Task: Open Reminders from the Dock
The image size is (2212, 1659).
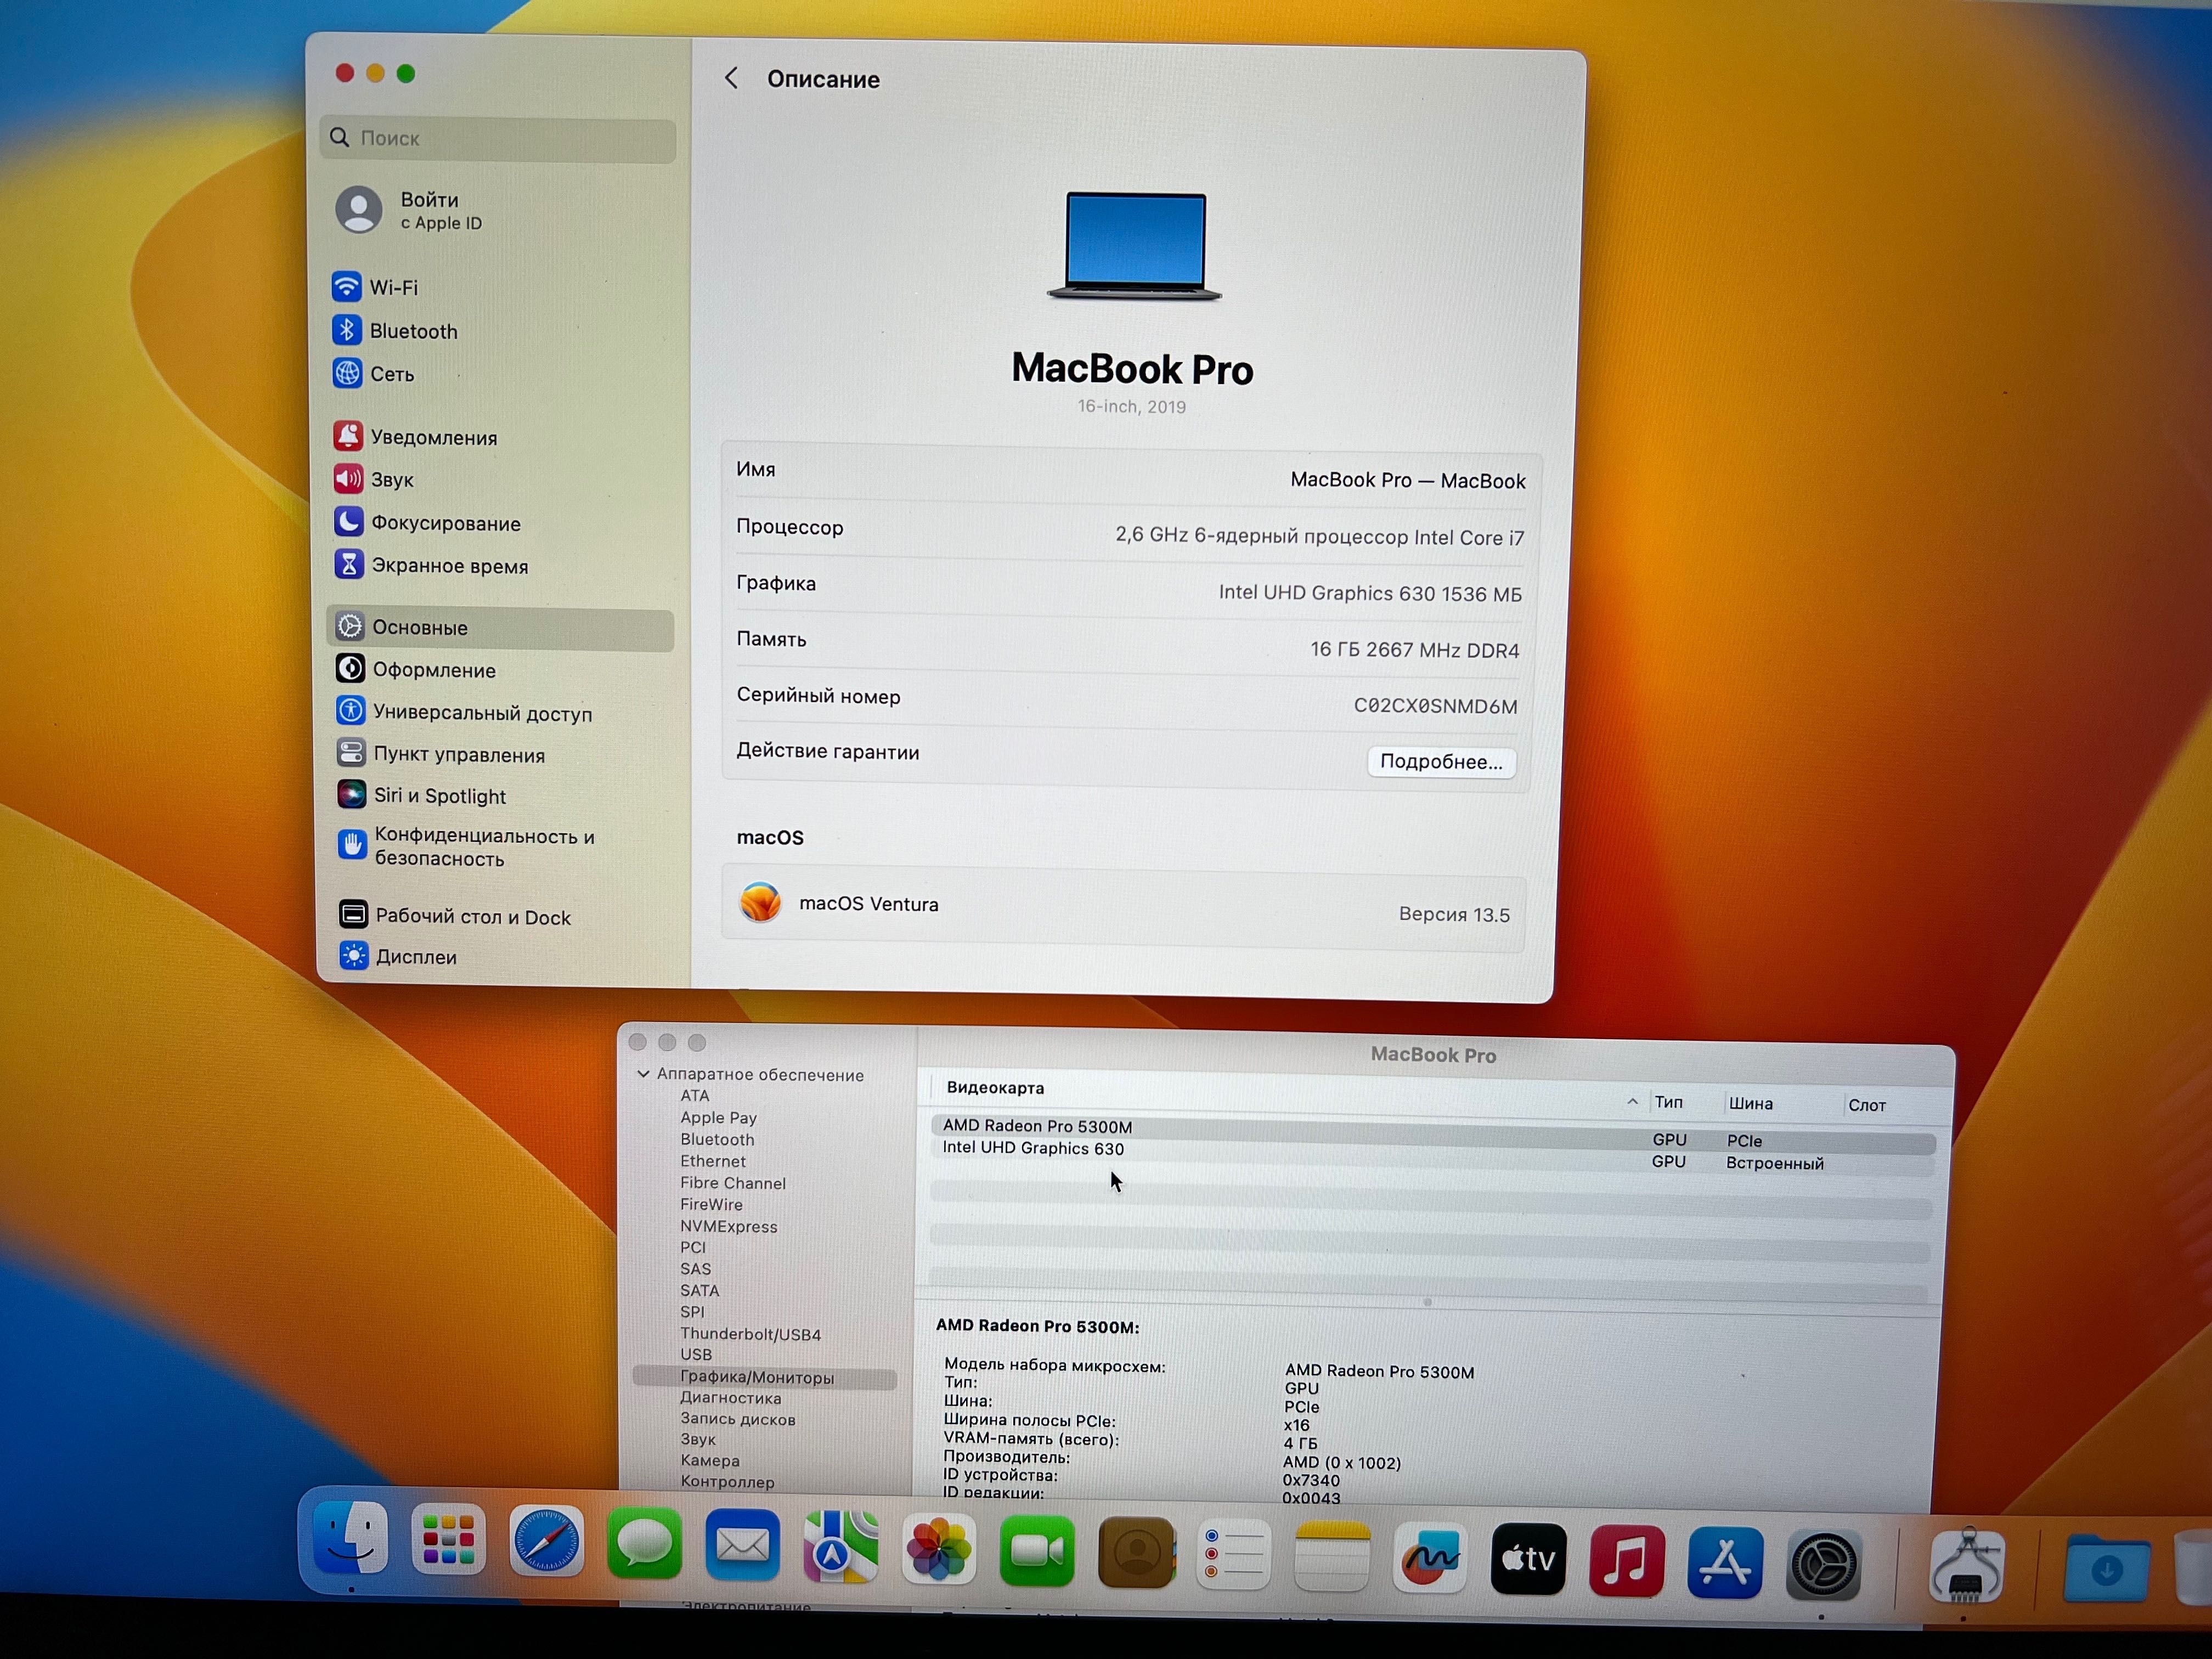Action: tap(1233, 1555)
